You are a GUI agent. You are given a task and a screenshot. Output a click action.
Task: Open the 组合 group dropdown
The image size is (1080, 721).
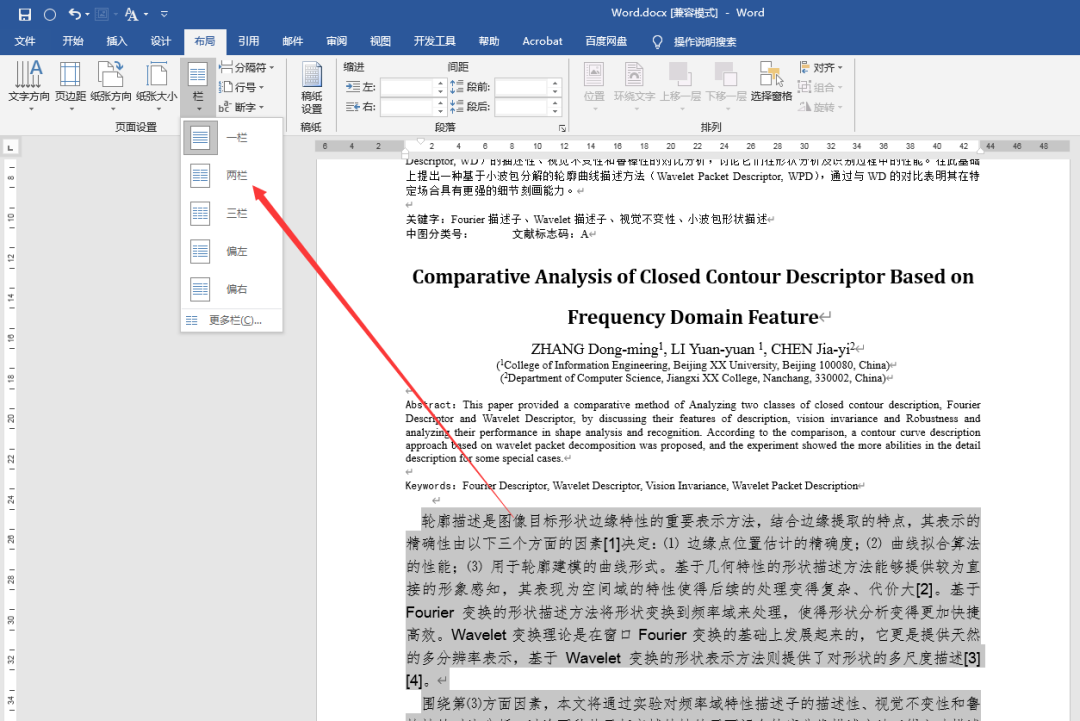[x=820, y=87]
